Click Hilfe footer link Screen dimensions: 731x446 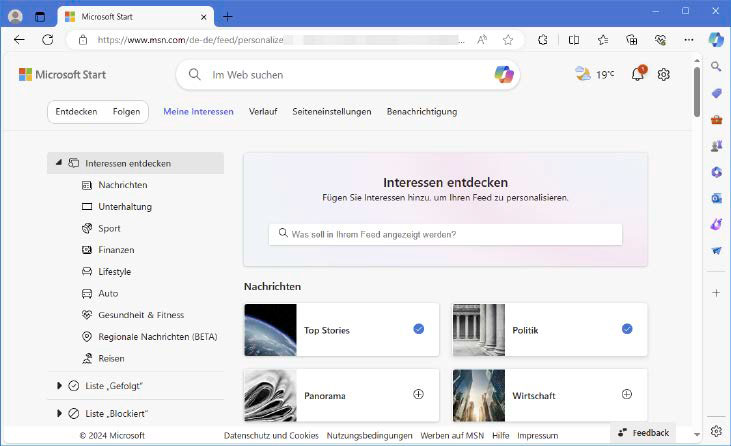(501, 436)
